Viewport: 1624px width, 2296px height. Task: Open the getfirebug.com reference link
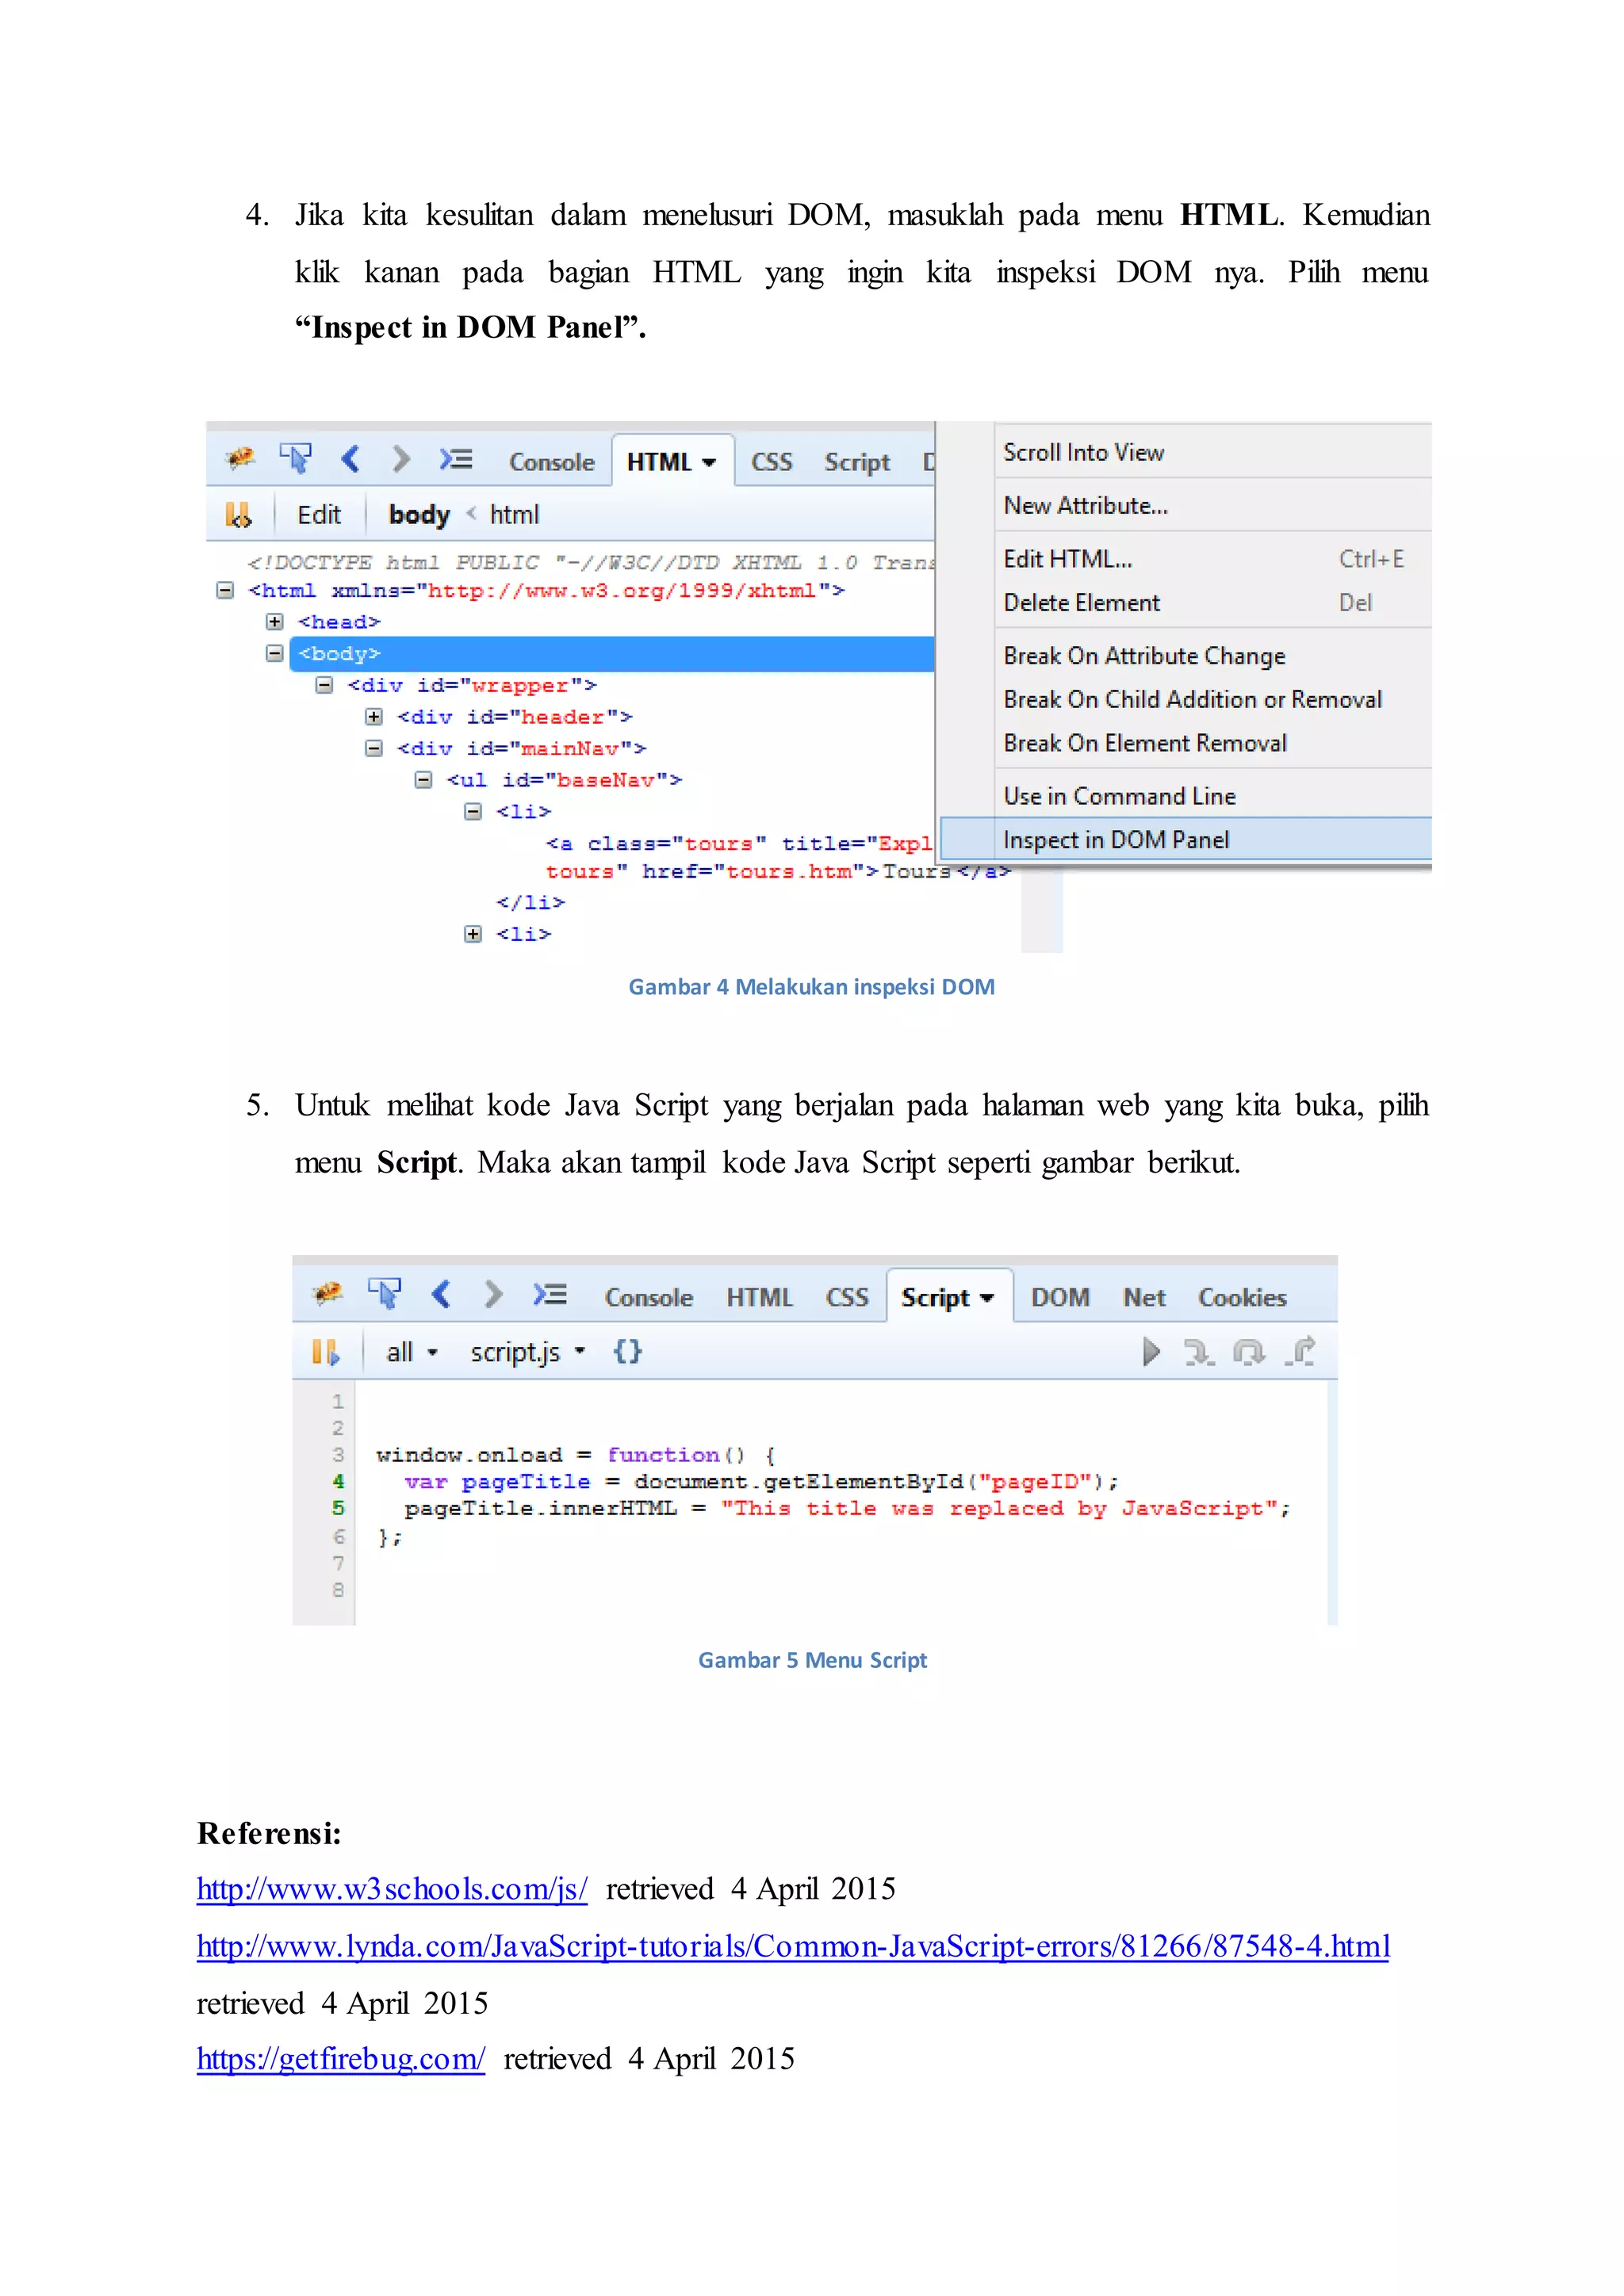[x=341, y=2059]
